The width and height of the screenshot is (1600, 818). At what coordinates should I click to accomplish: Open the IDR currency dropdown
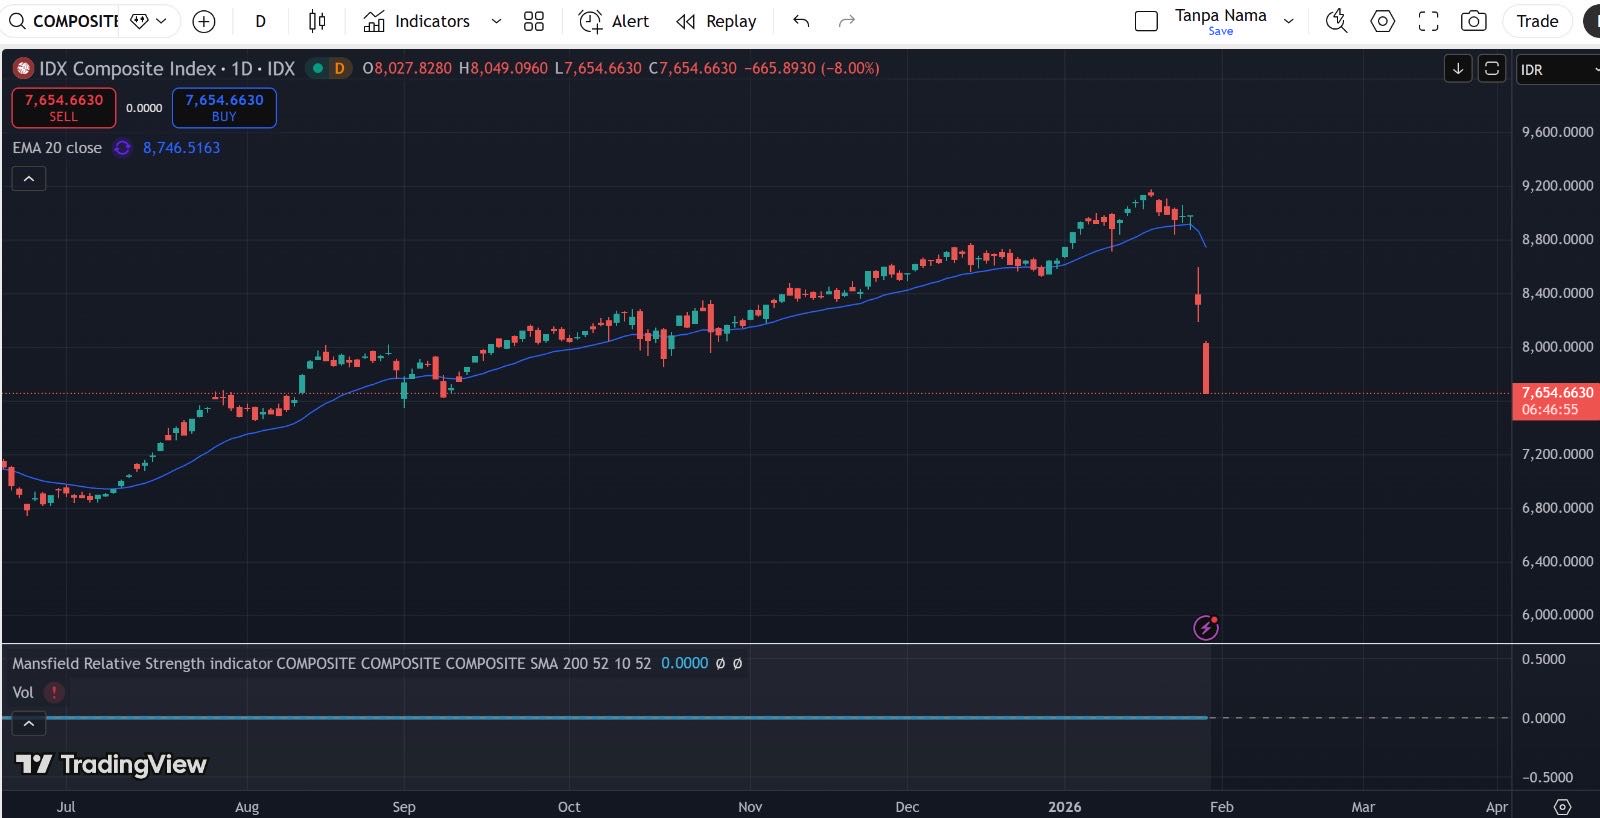(1557, 69)
